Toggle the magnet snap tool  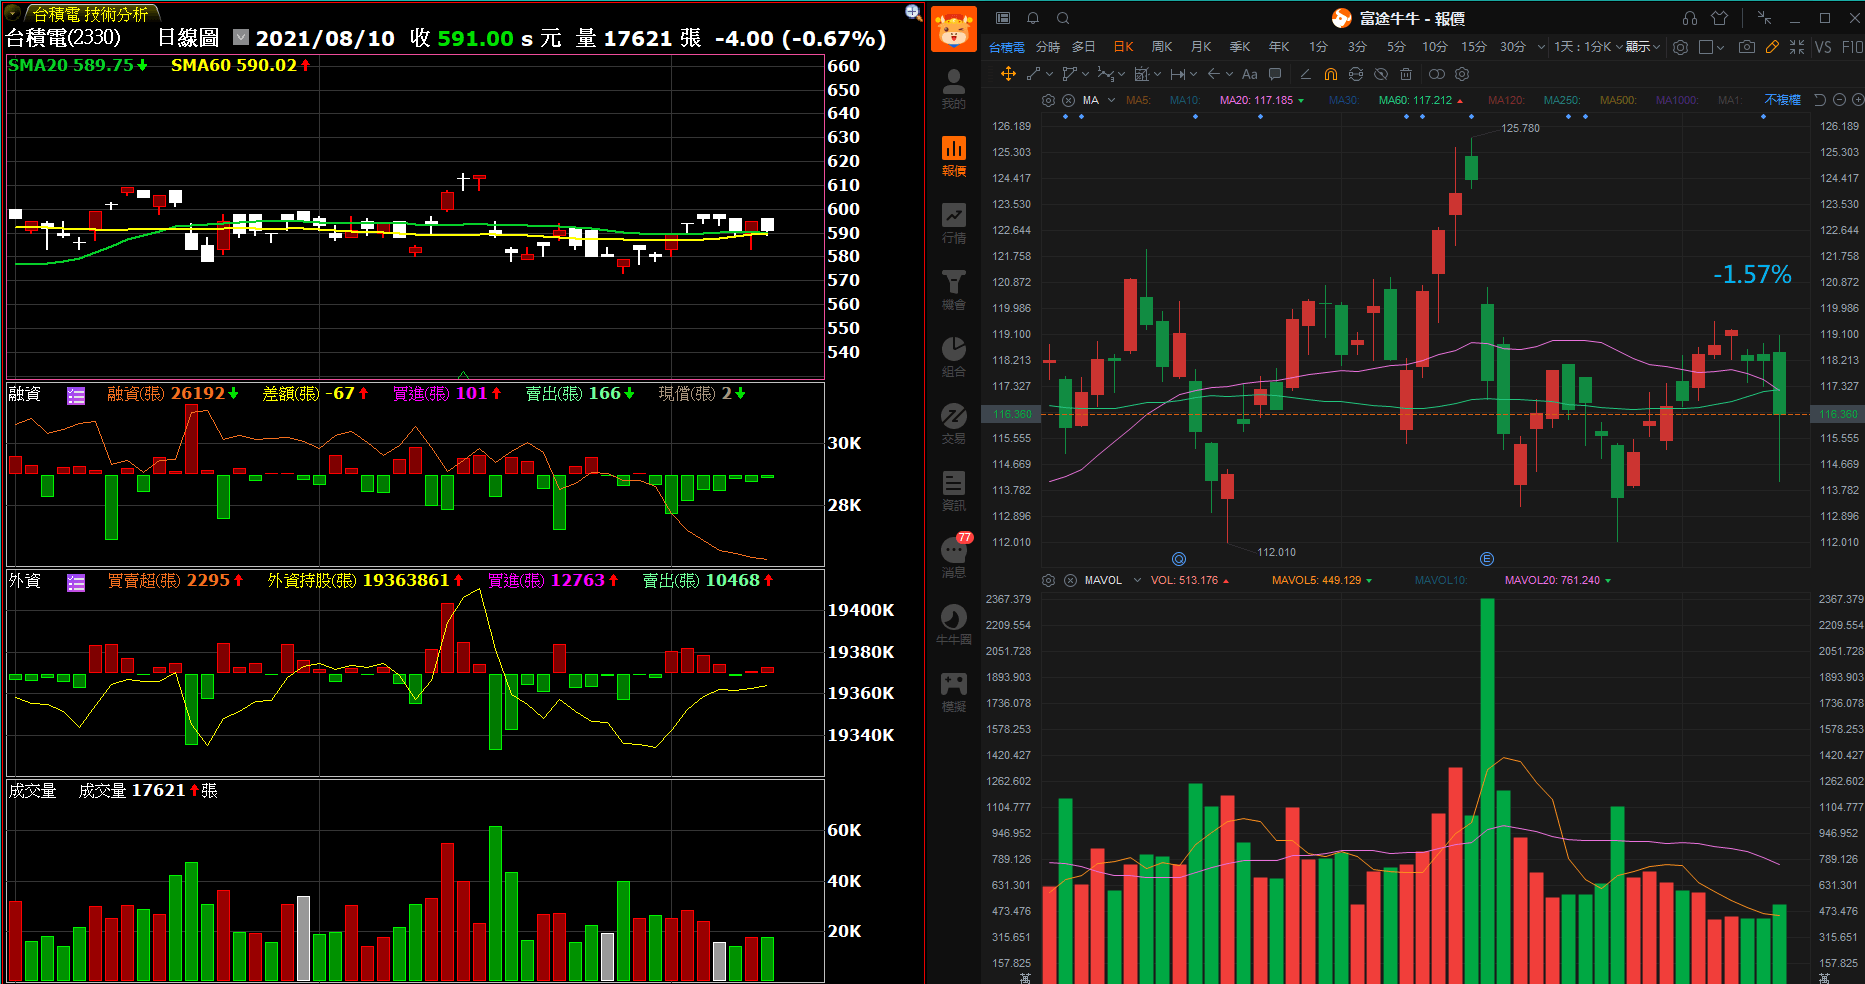[x=1330, y=74]
